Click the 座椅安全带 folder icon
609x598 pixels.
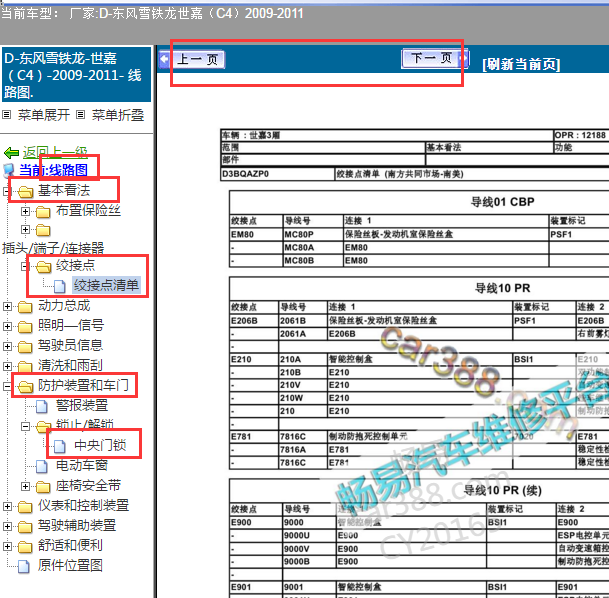tap(43, 487)
